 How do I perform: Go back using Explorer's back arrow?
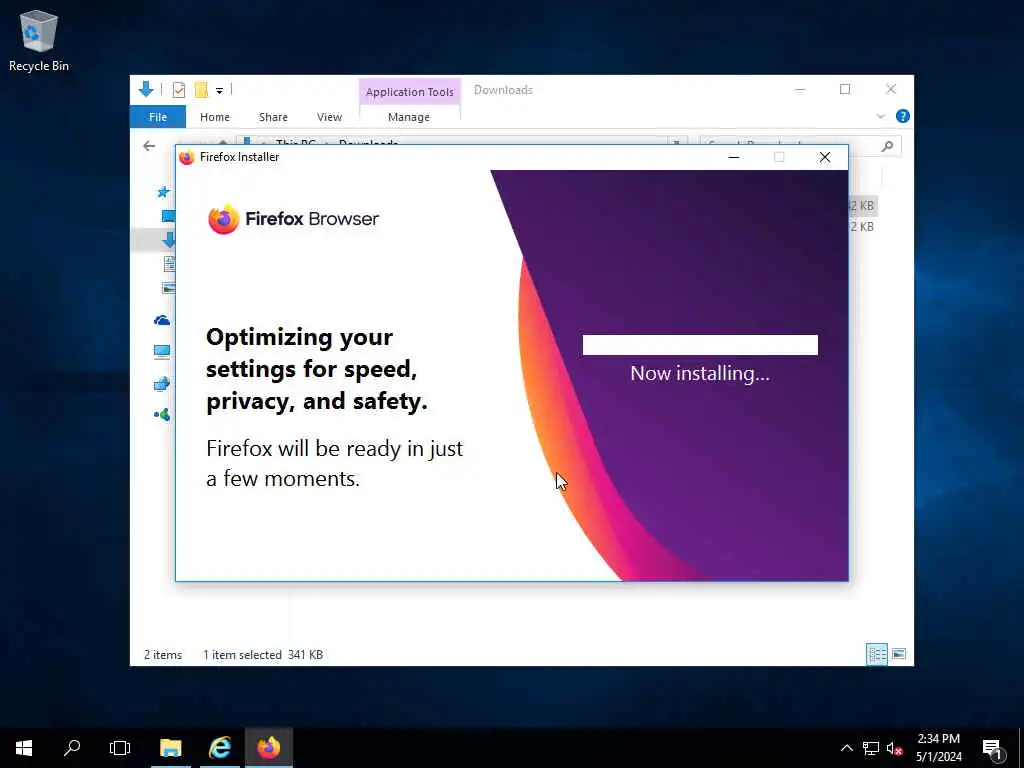(150, 146)
